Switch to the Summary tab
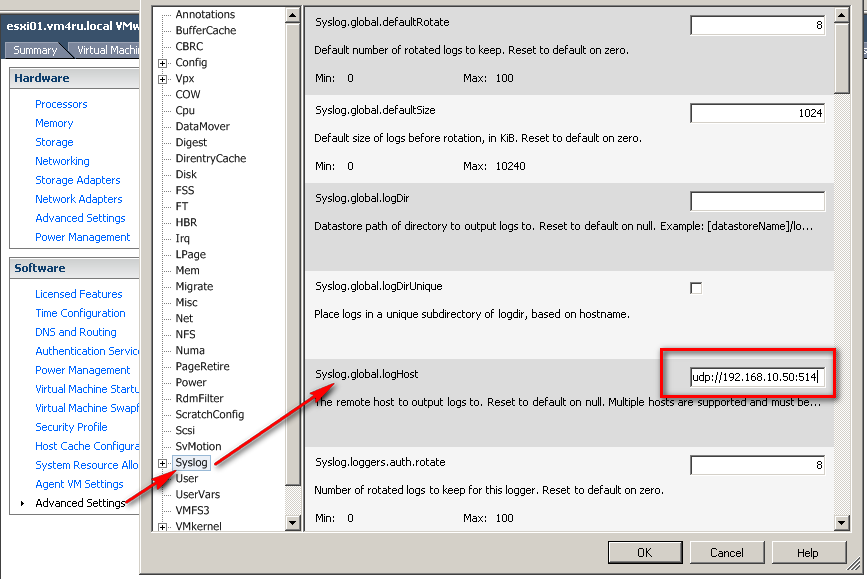The image size is (867, 579). pyautogui.click(x=35, y=50)
